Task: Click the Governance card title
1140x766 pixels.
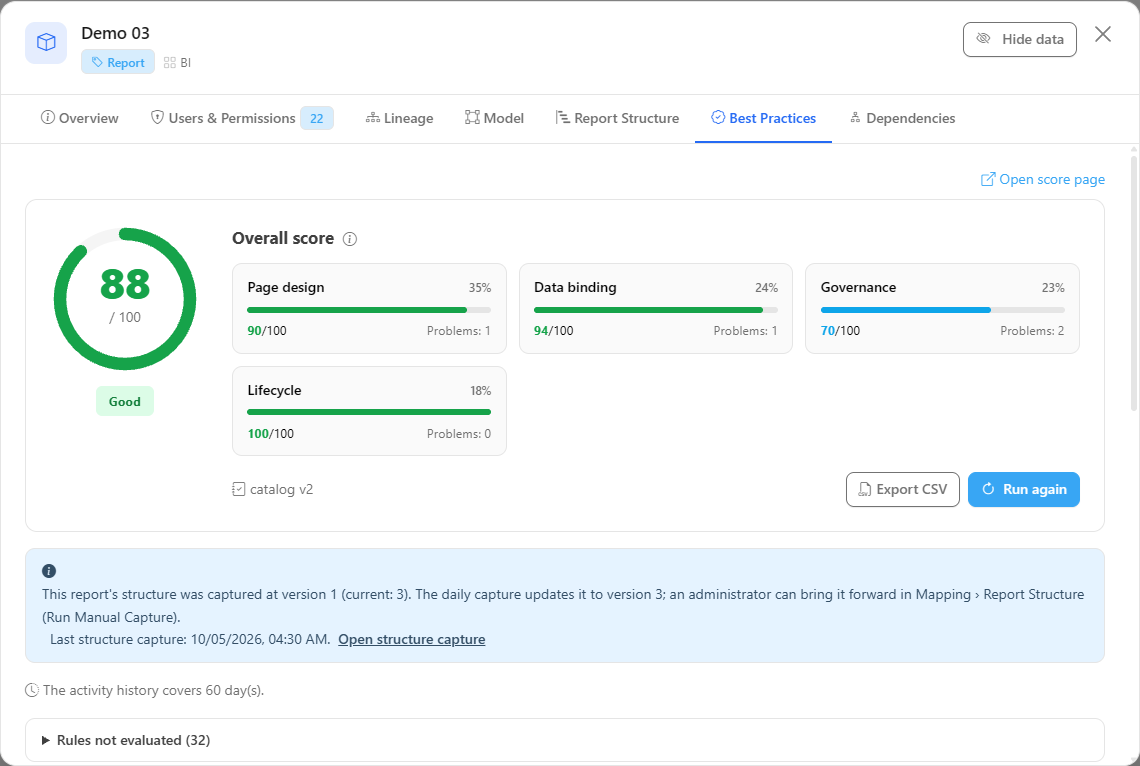Action: (859, 287)
